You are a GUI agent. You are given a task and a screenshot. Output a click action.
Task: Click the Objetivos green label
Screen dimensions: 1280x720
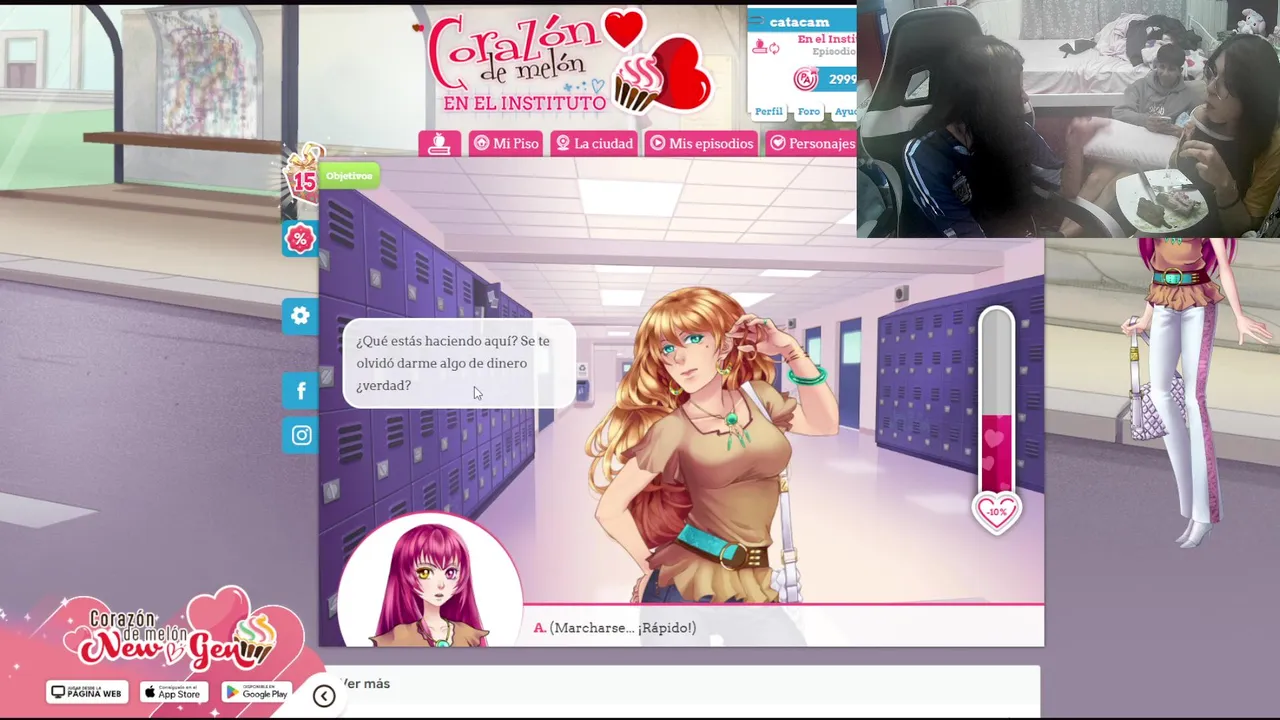[x=349, y=176]
